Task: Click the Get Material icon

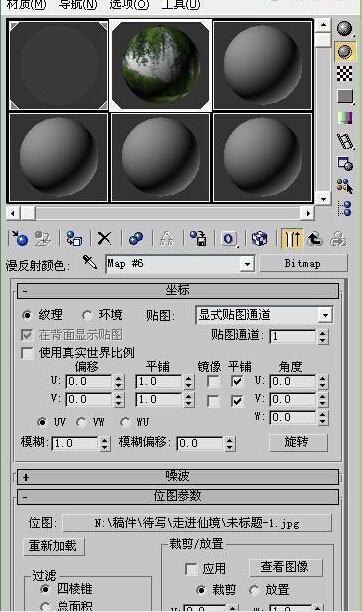Action: [x=20, y=238]
